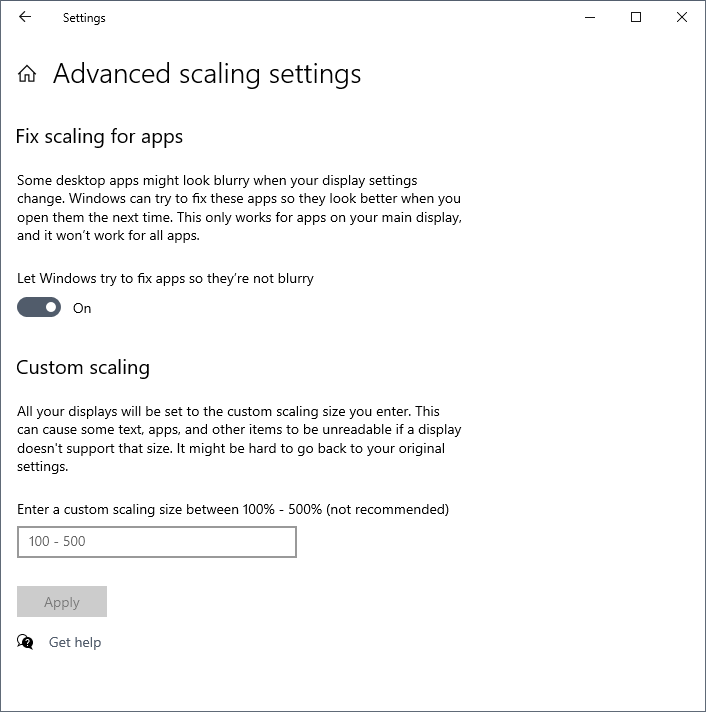This screenshot has width=706, height=712.
Task: Click the paragraph warning about unreadable displays
Action: tap(239, 439)
